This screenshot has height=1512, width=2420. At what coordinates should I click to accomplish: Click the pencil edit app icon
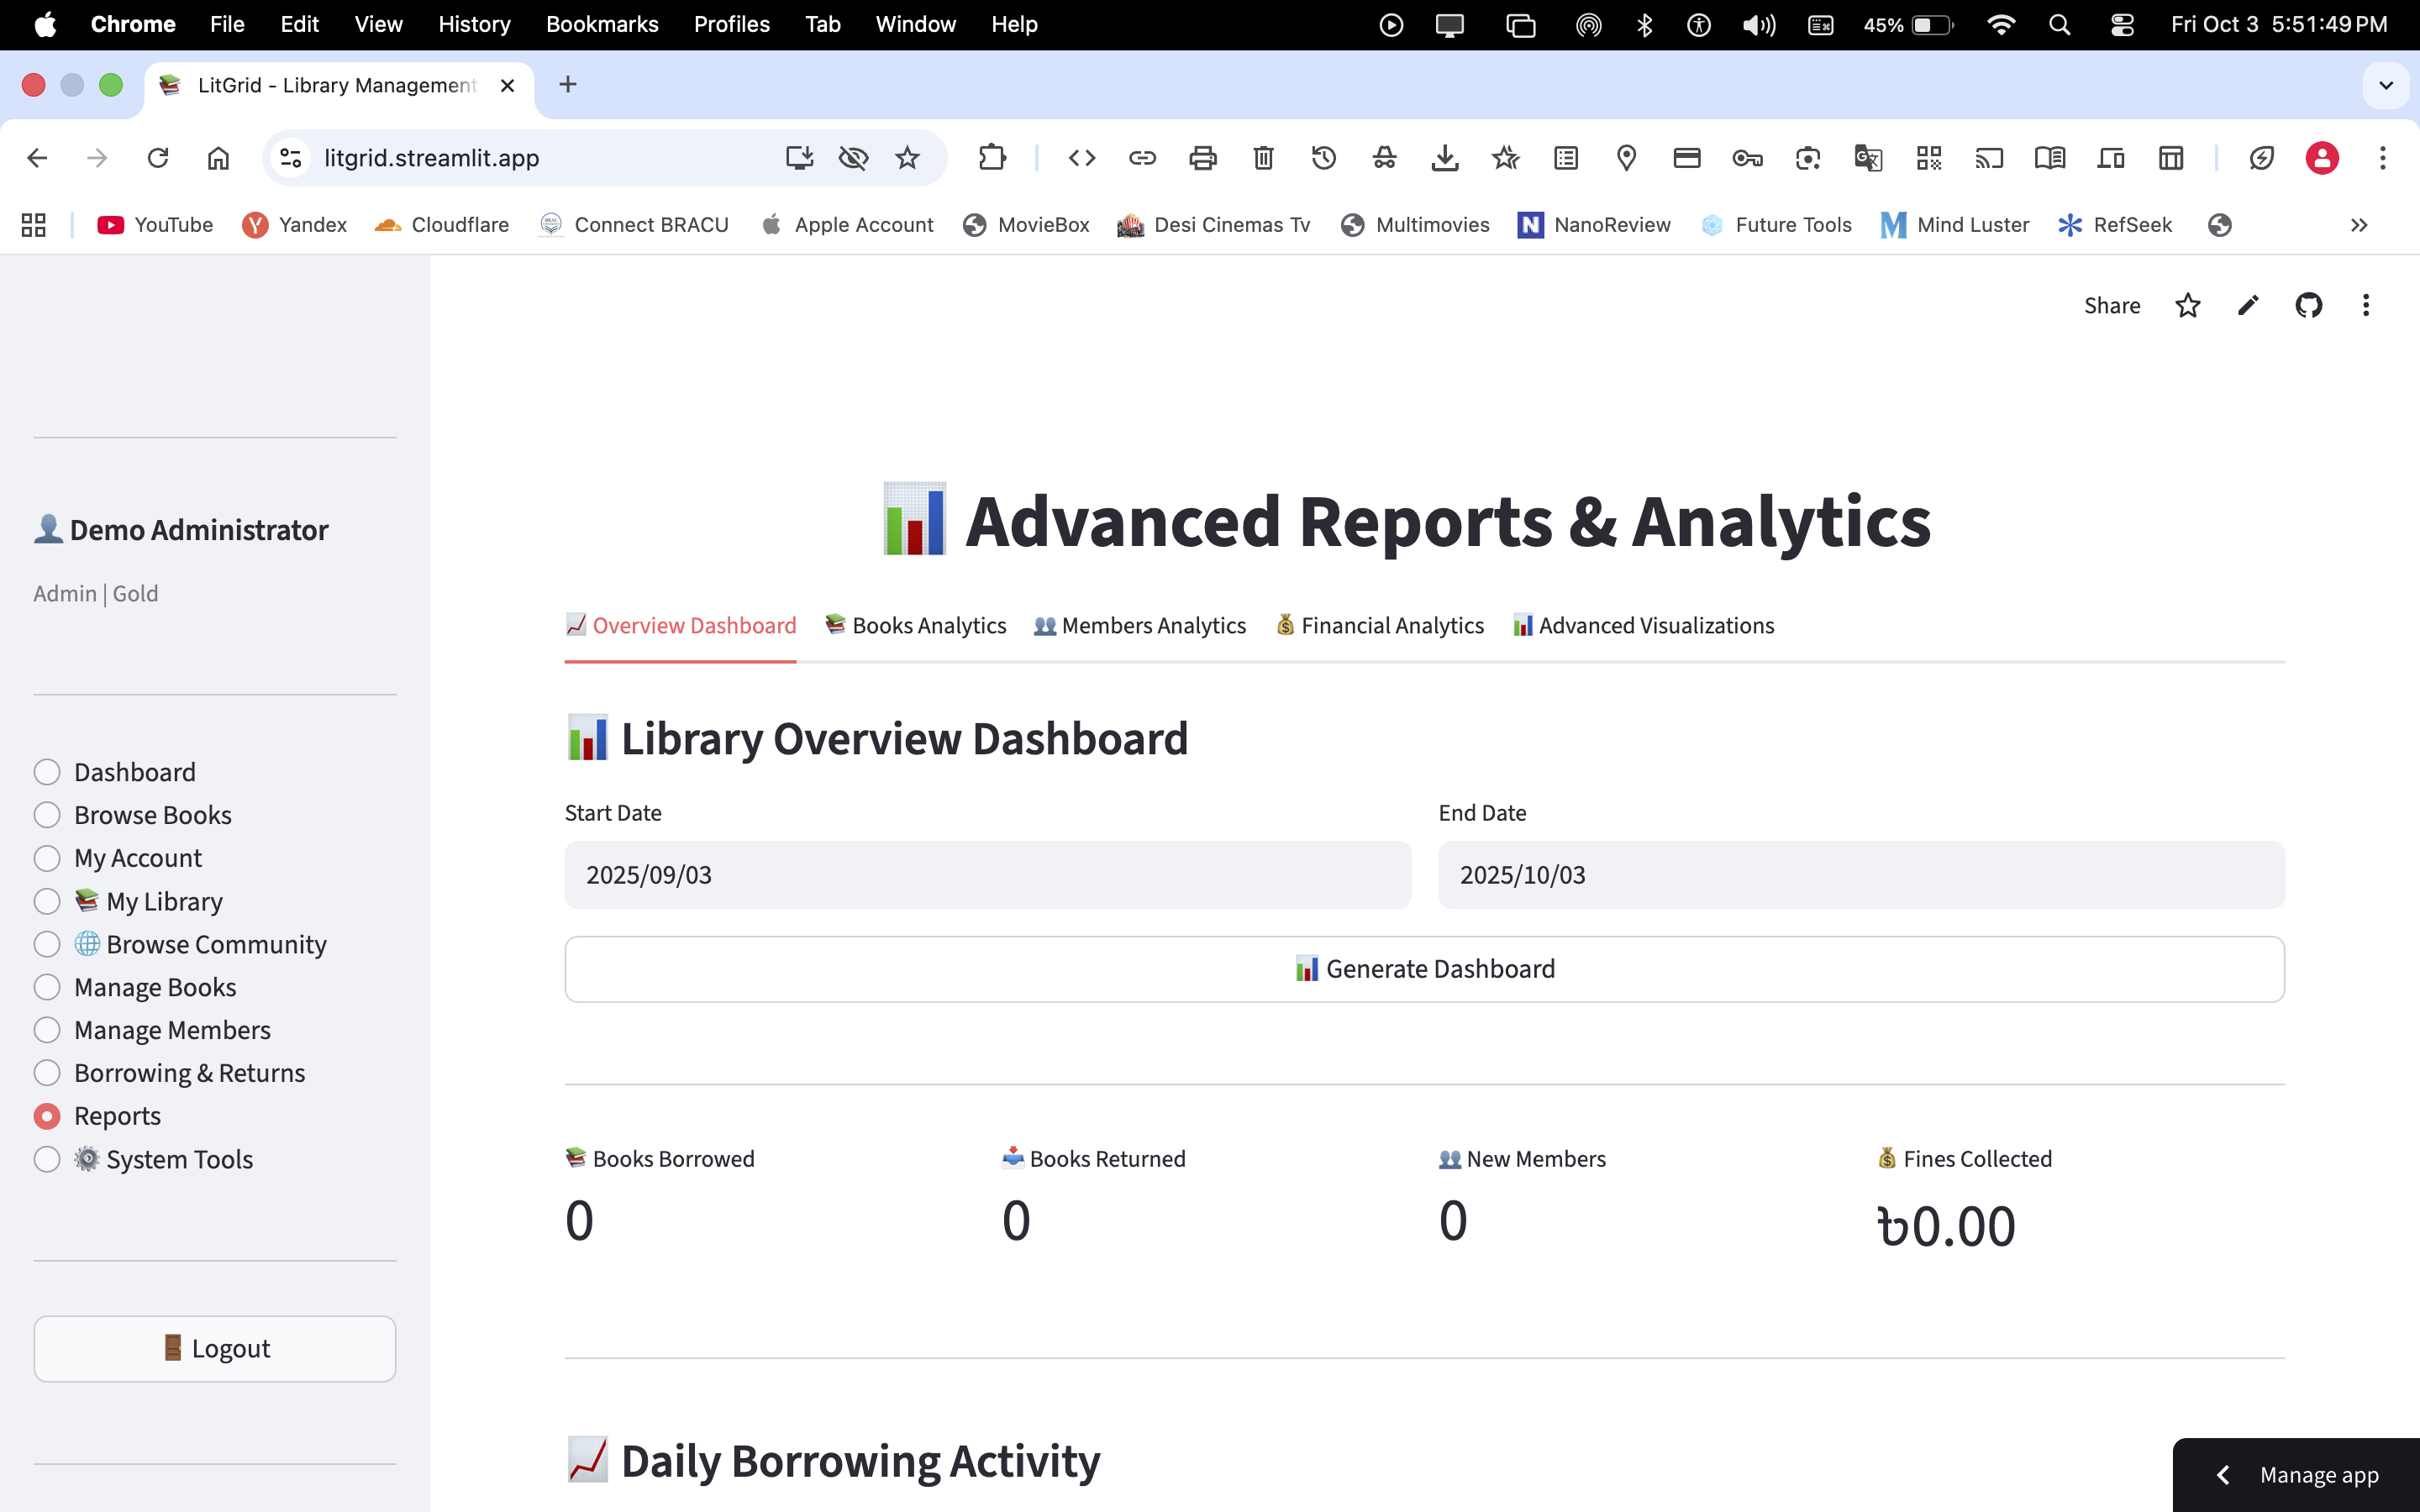[2248, 305]
